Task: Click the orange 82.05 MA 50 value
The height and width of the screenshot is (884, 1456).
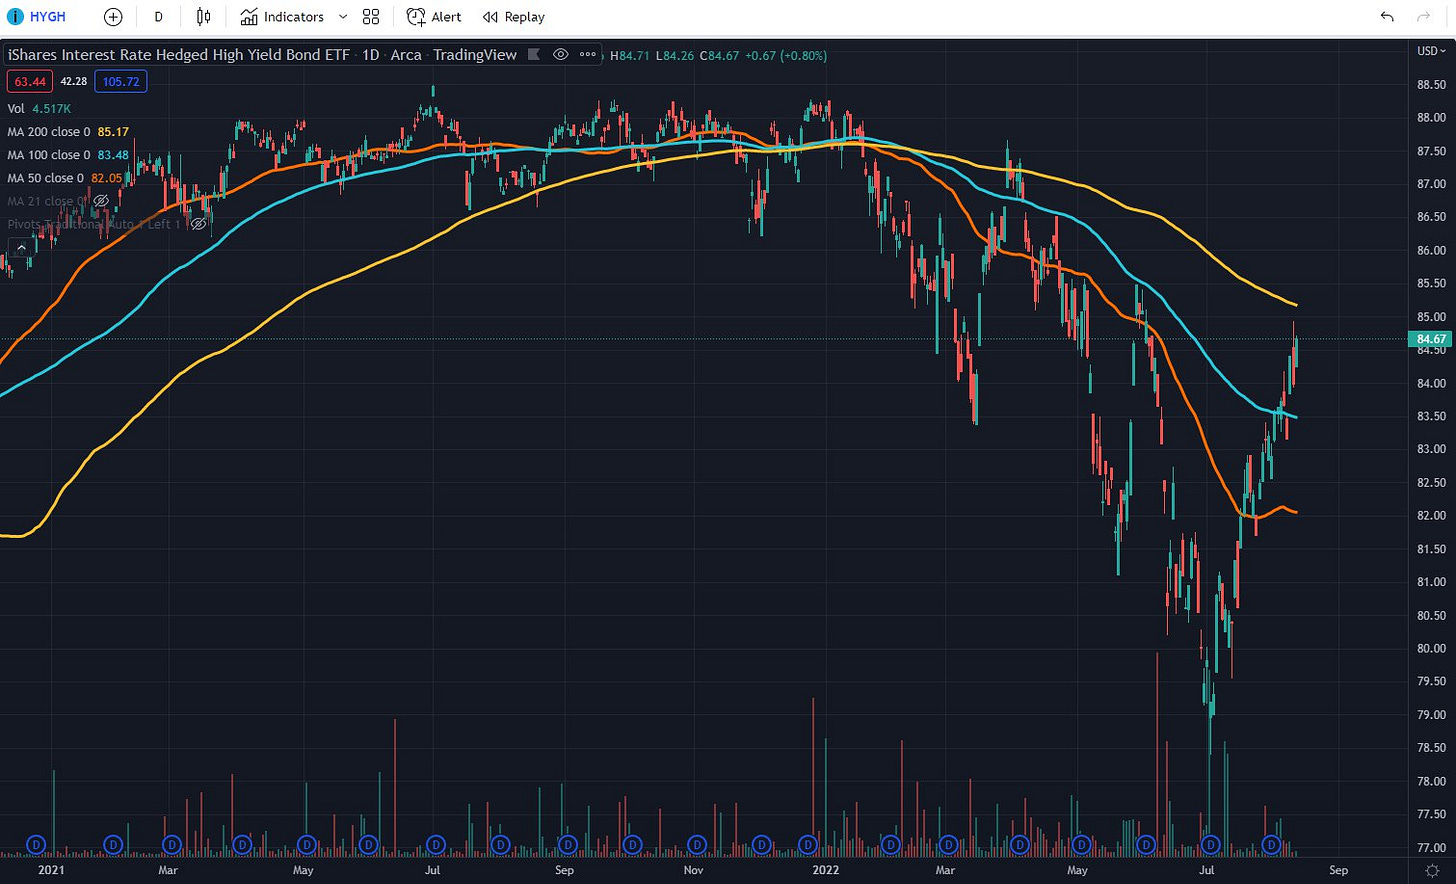Action: (107, 178)
